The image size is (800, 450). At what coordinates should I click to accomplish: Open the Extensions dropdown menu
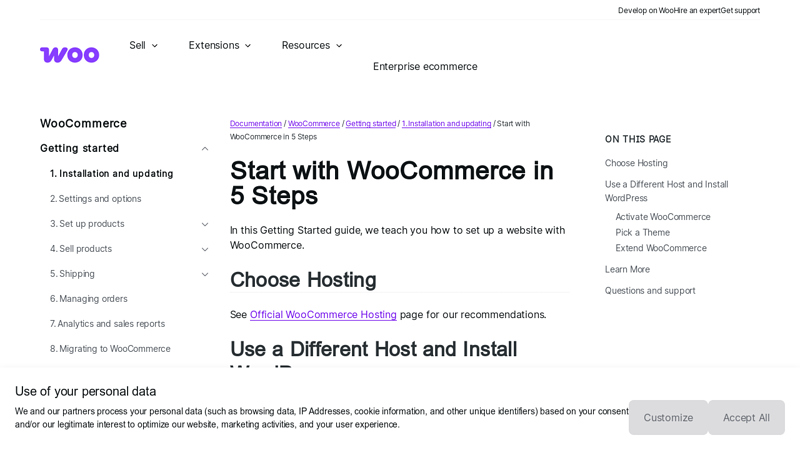click(x=220, y=45)
